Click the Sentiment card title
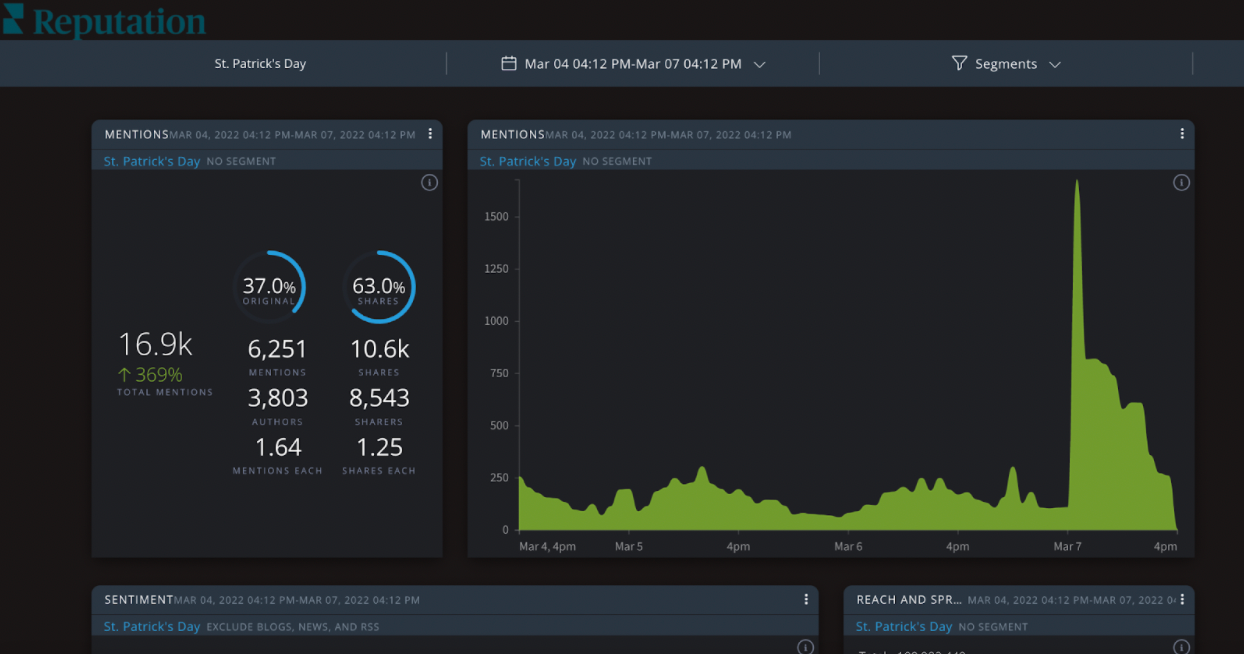The image size is (1244, 654). click(x=138, y=600)
